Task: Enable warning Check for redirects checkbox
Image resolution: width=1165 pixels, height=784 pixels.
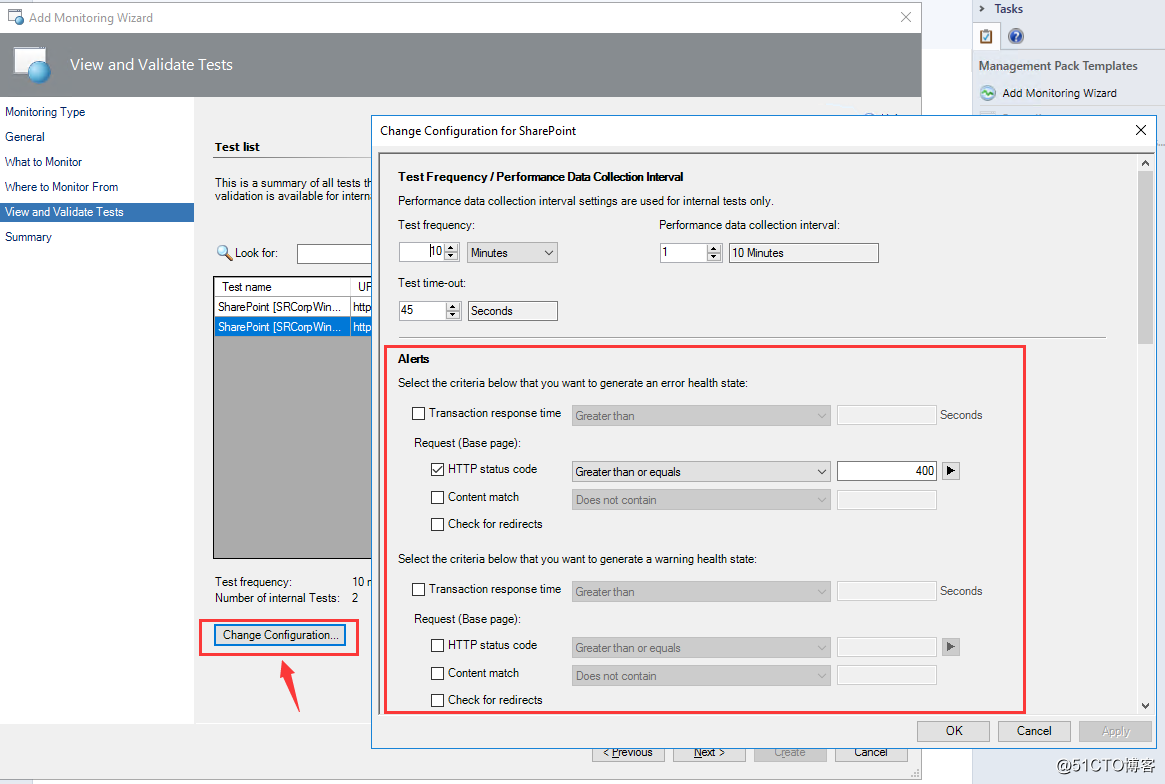Action: (438, 700)
